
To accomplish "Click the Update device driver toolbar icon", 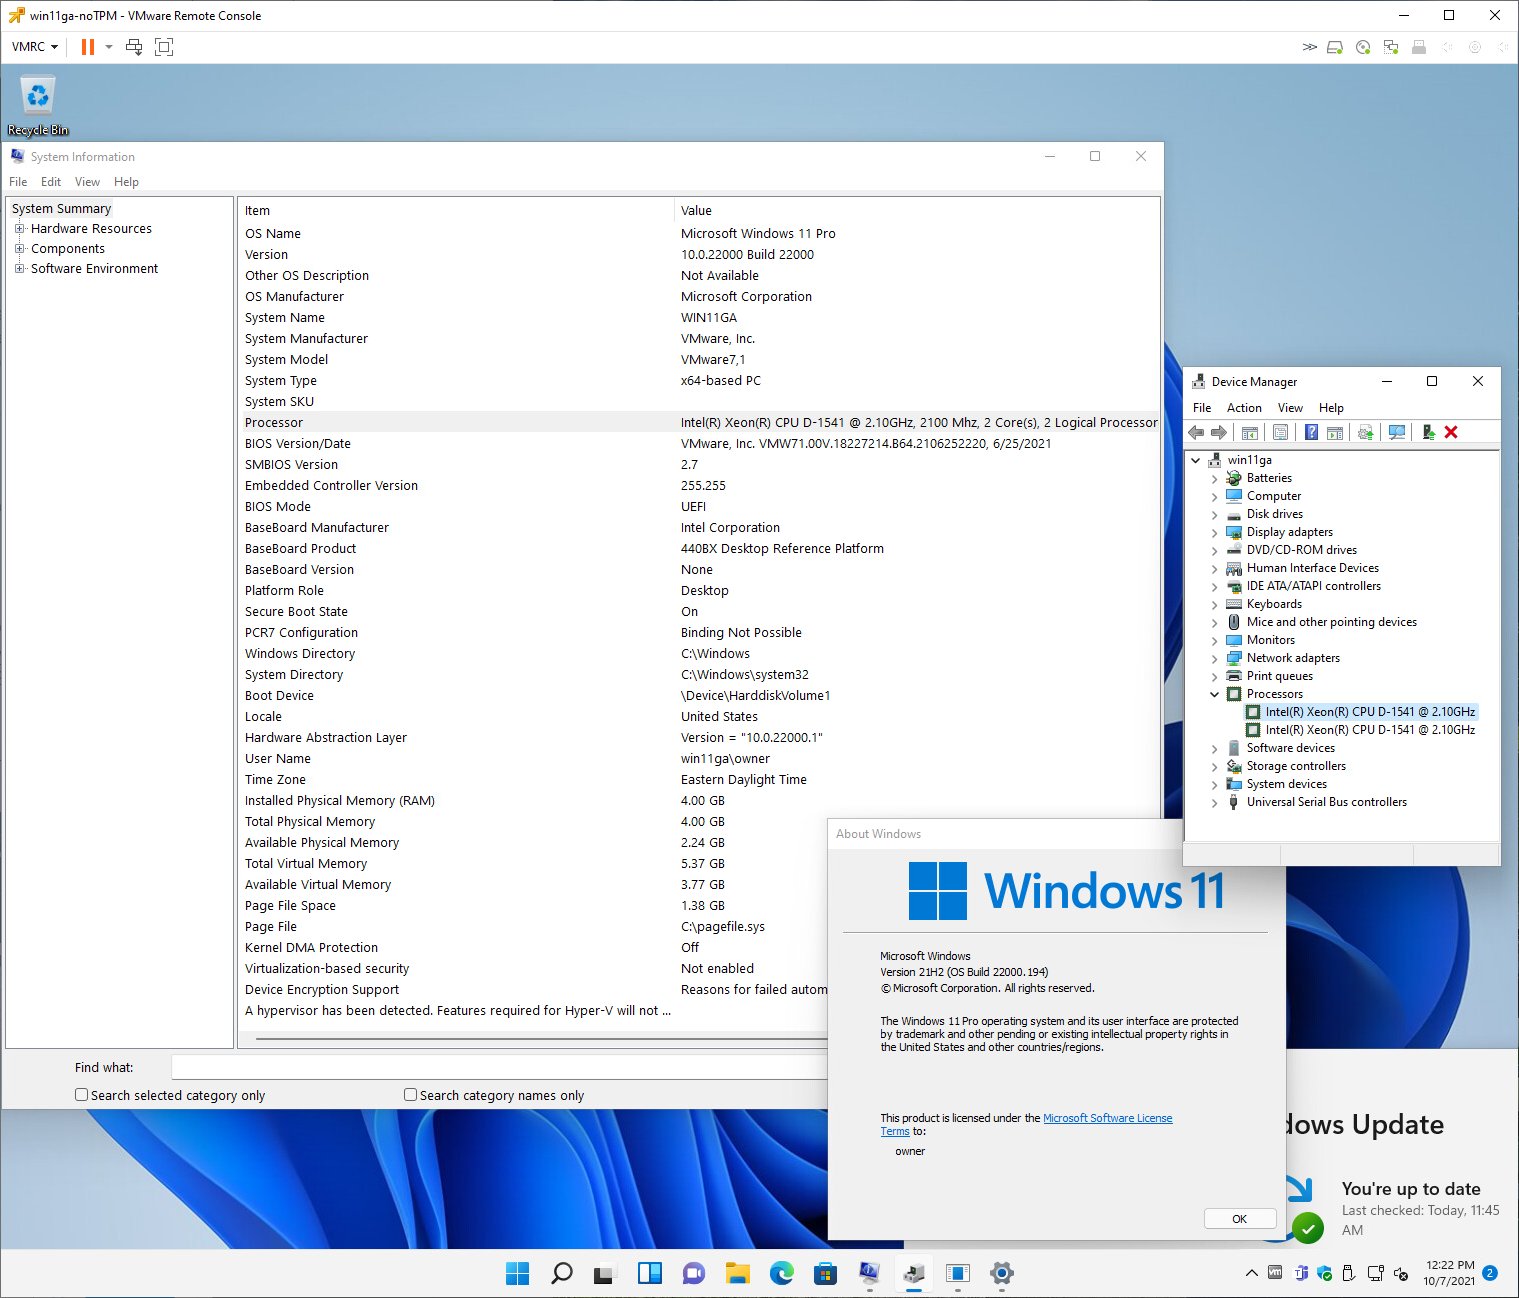I will [x=1365, y=432].
